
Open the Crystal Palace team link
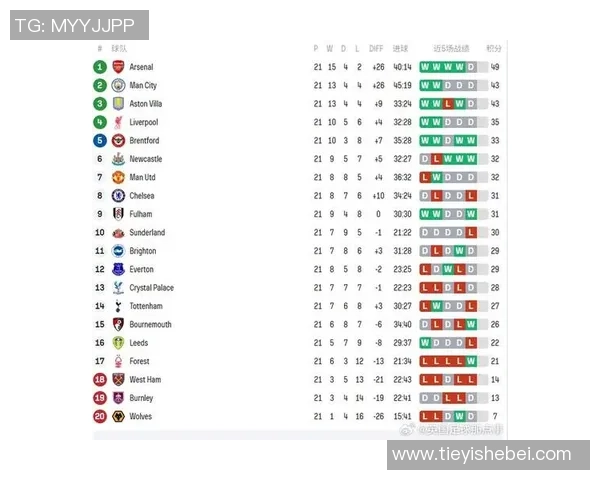[x=151, y=288]
